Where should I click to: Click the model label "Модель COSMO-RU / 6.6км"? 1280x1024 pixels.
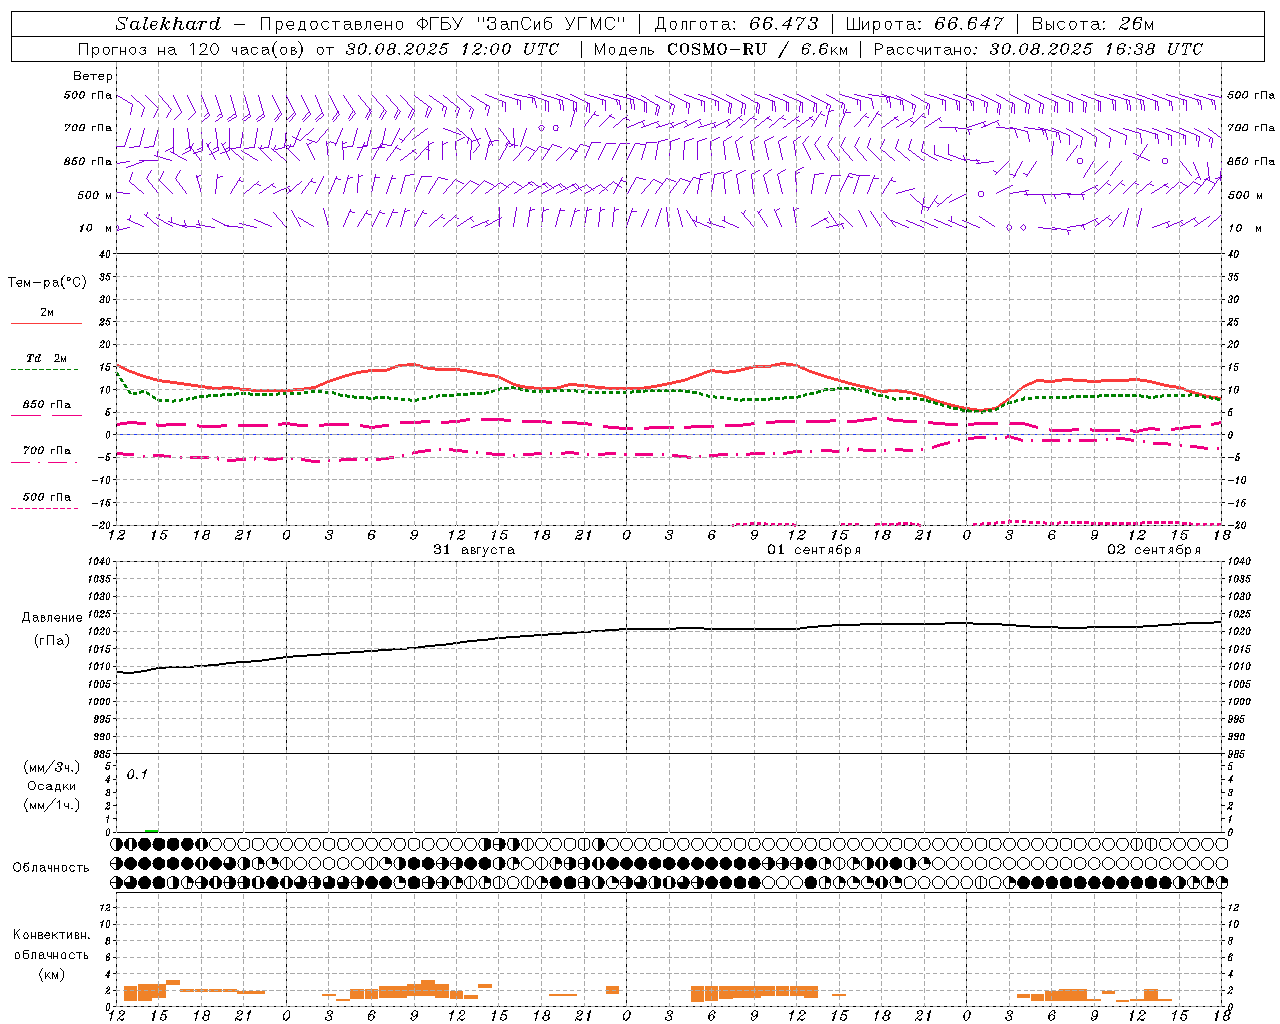tap(719, 49)
